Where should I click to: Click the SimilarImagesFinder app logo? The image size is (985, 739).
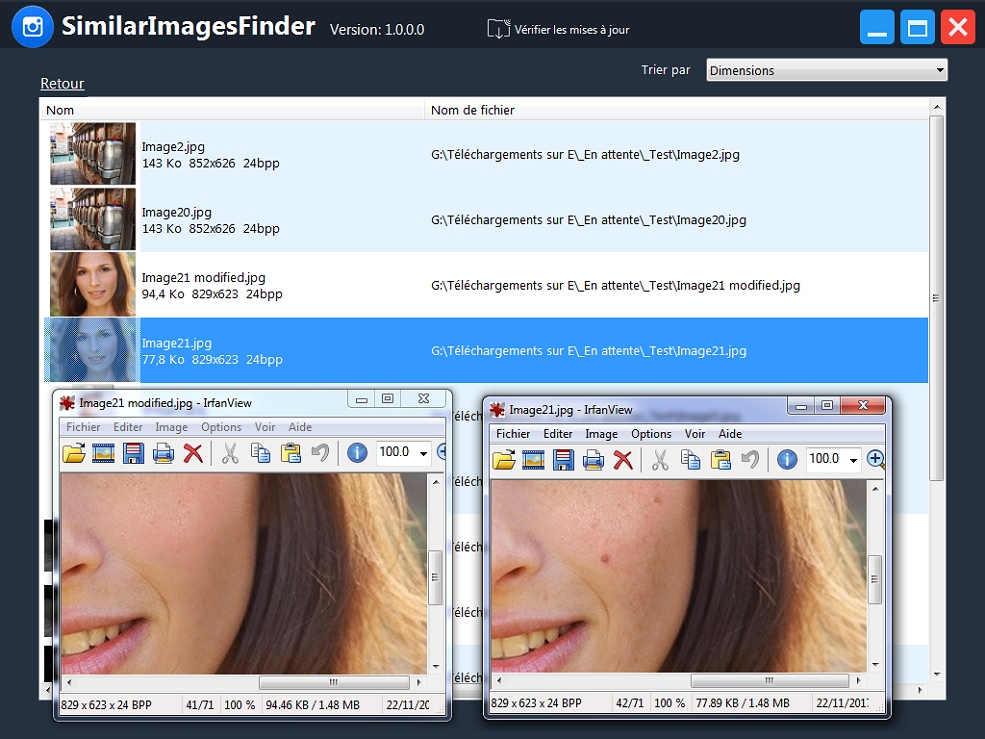coord(32,27)
